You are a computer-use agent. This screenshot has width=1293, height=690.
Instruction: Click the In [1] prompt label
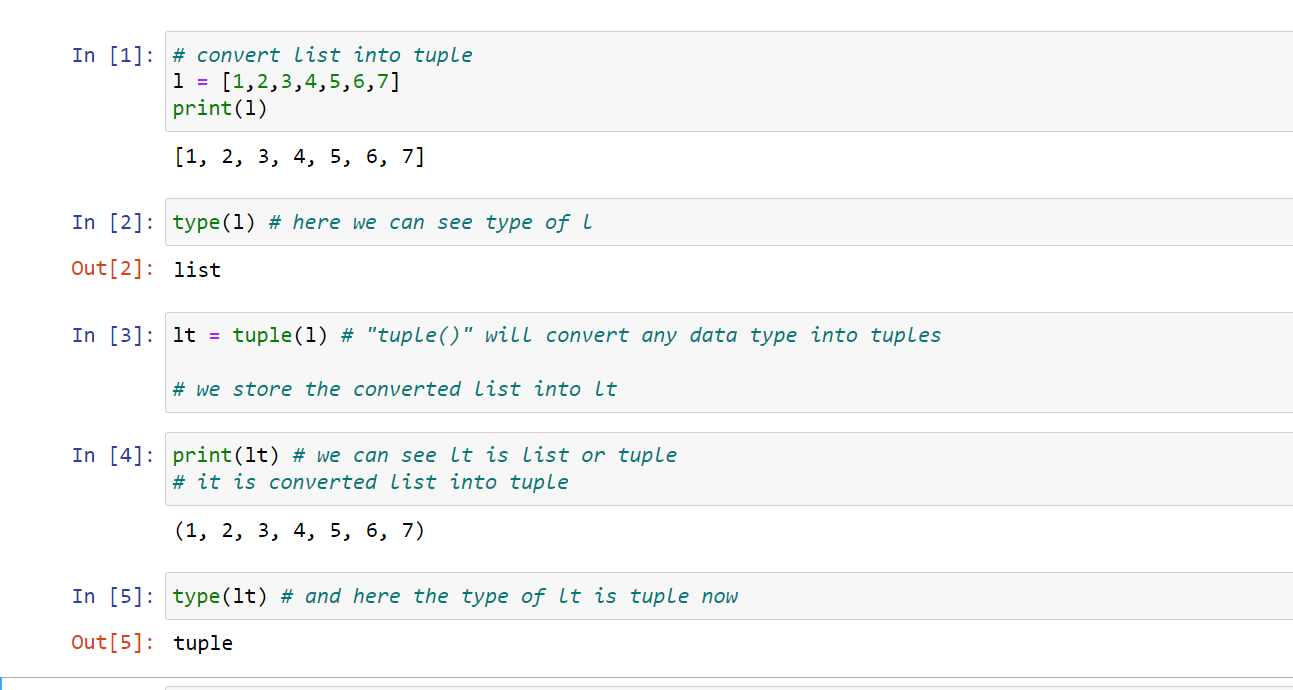point(112,55)
